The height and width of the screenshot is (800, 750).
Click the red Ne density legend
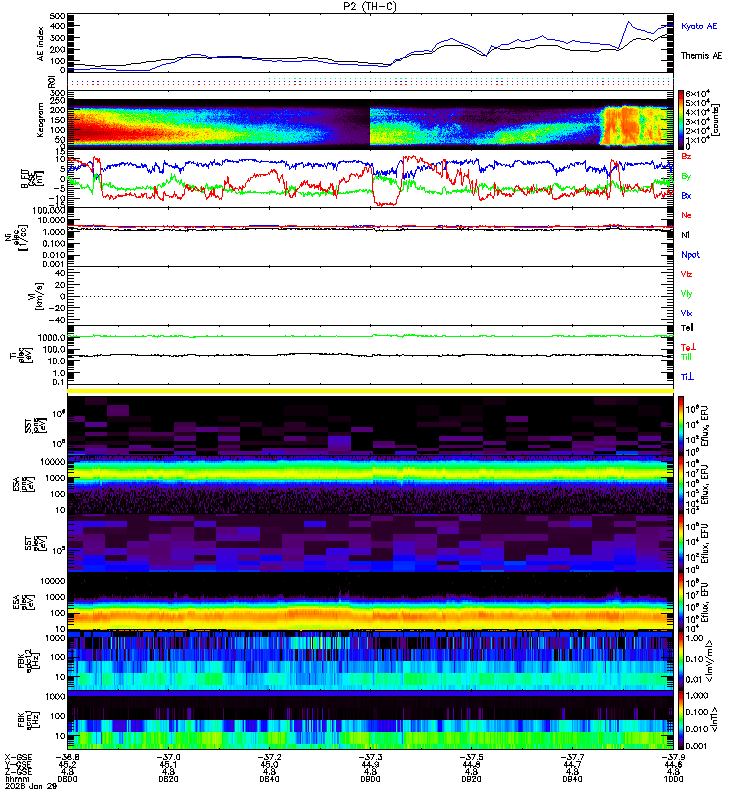point(686,215)
